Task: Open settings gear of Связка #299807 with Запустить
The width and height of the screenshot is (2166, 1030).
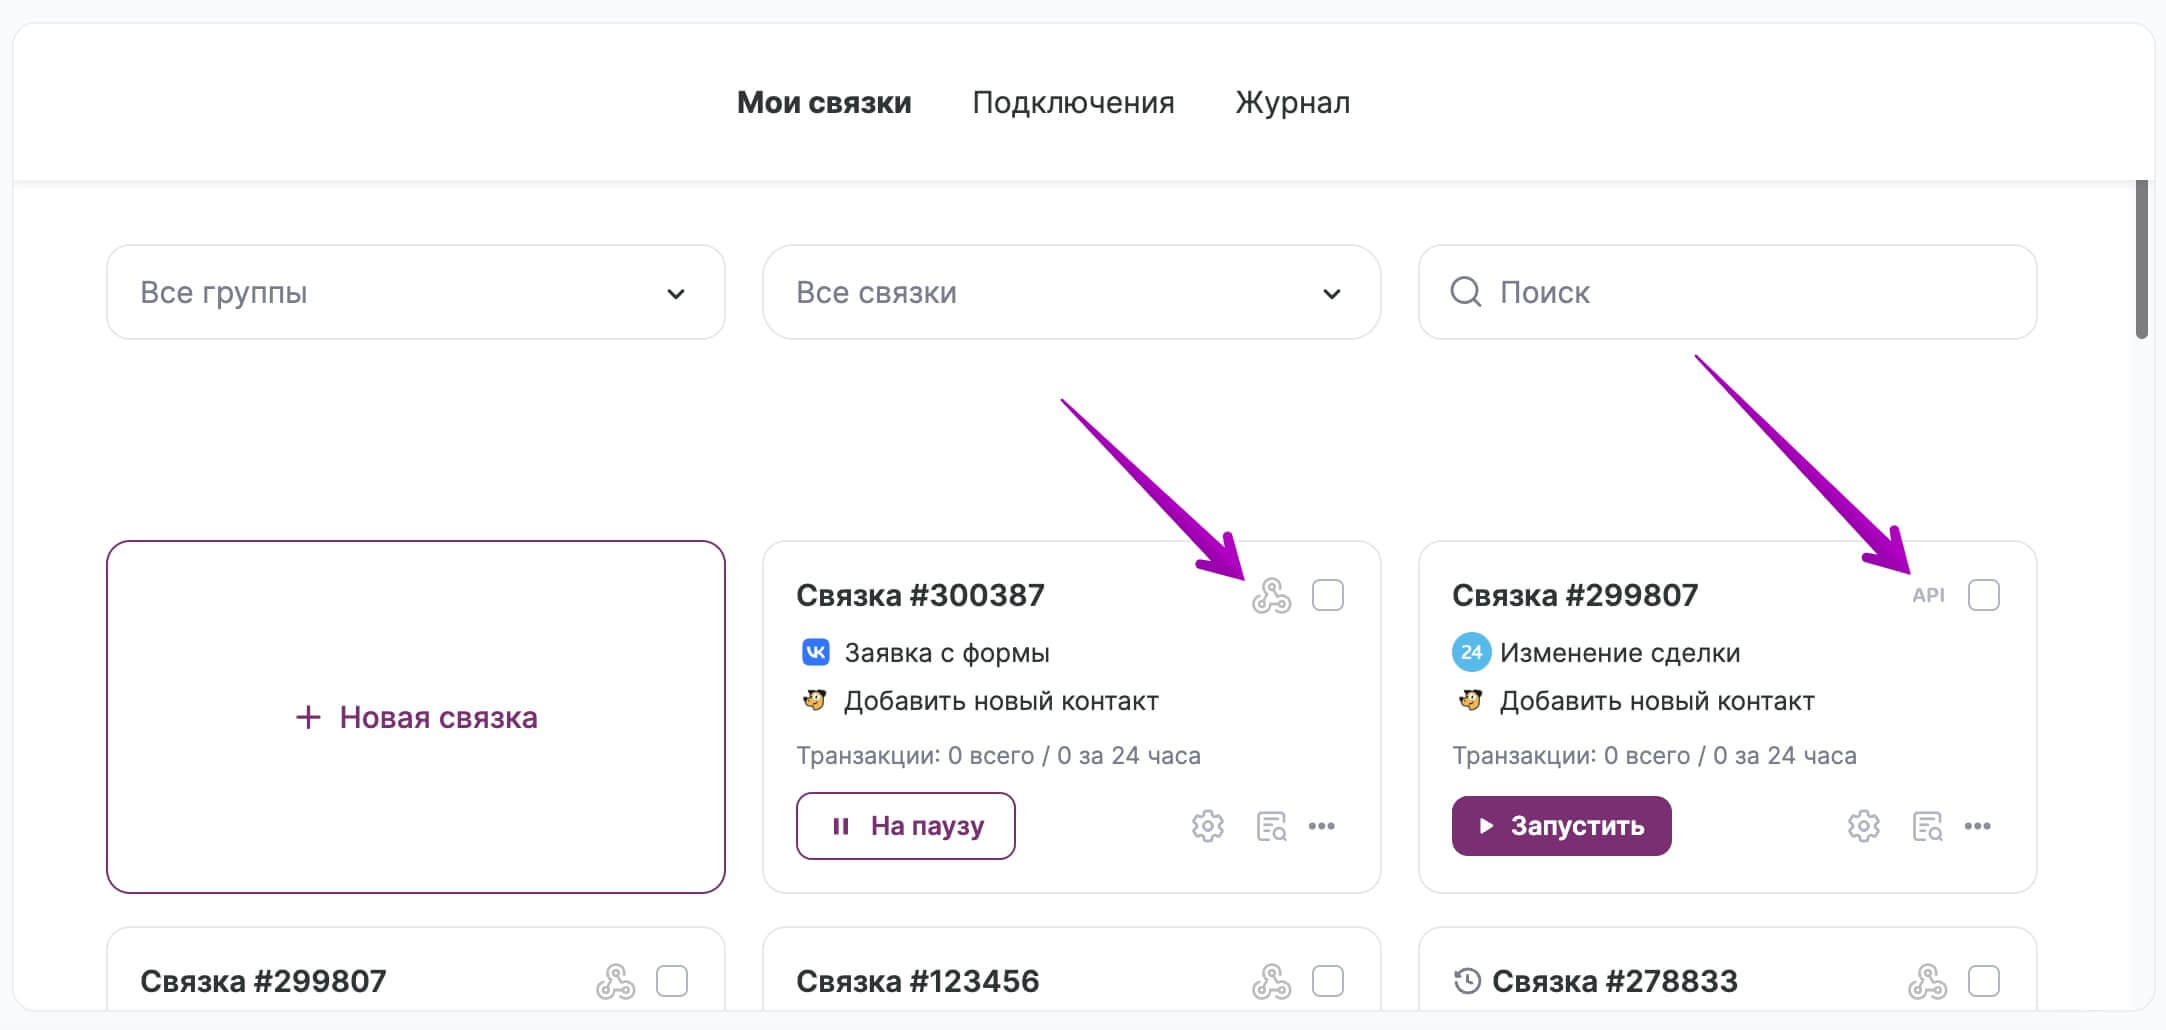Action: click(x=1863, y=826)
